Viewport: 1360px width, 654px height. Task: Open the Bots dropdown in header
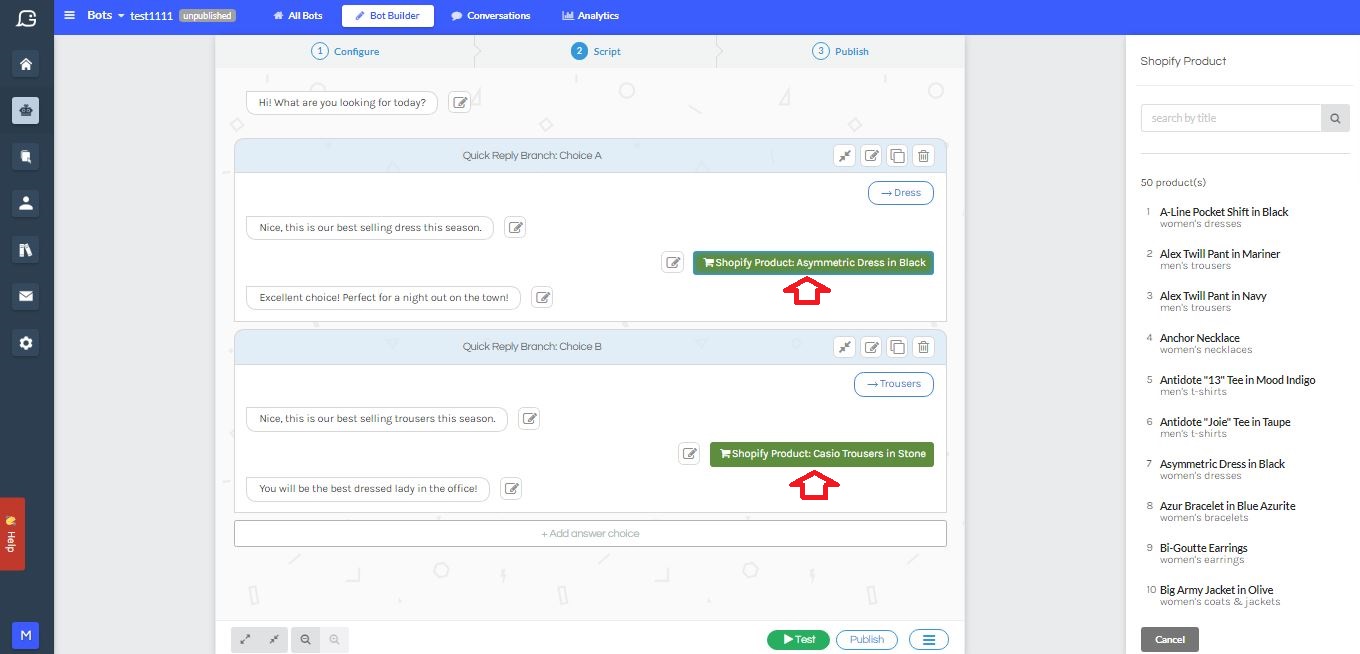point(106,16)
